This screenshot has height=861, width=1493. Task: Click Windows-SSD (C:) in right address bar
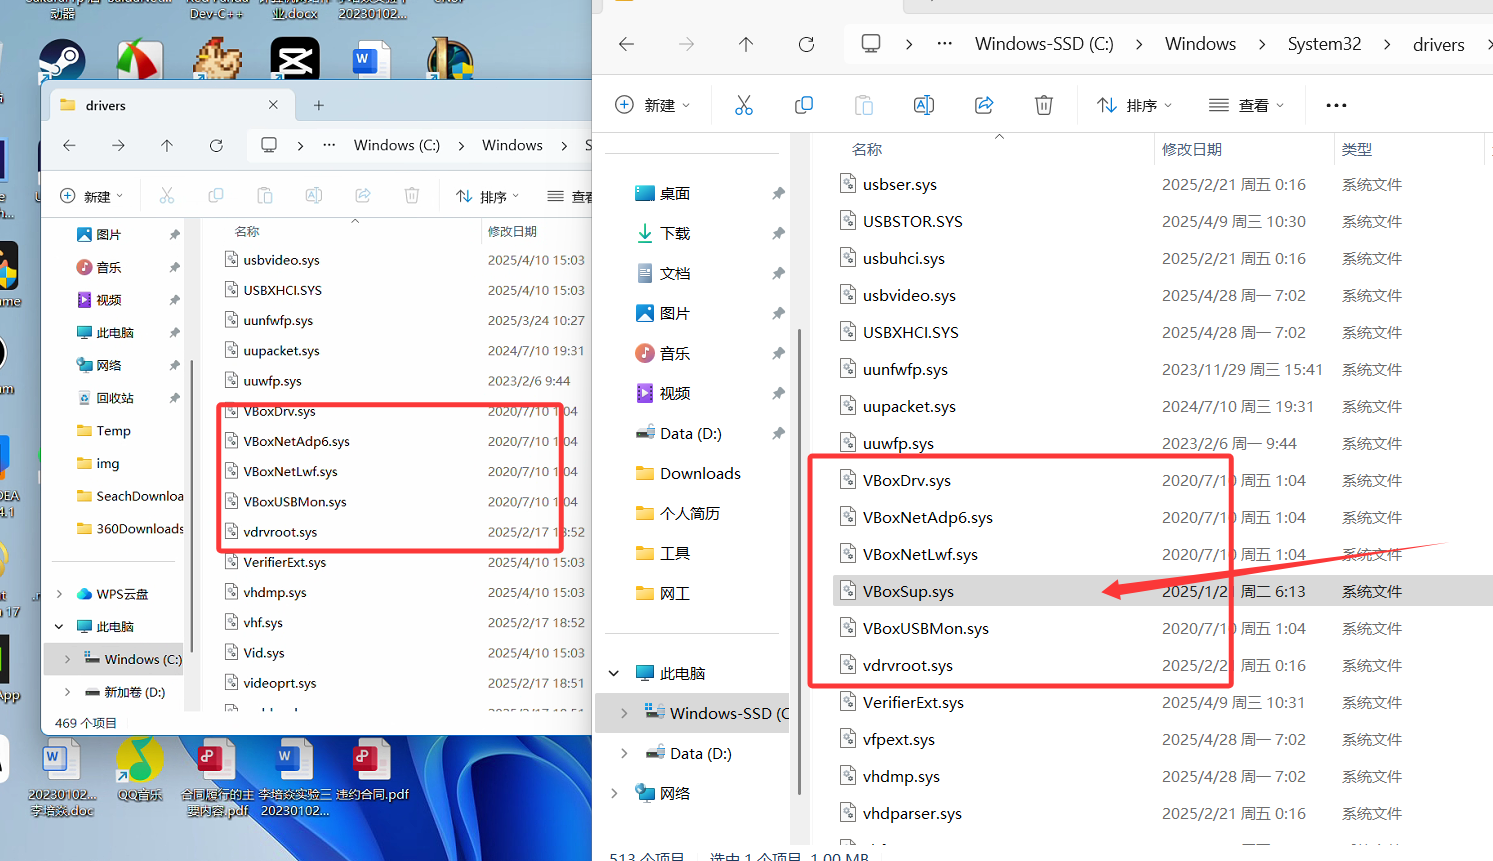point(1044,44)
